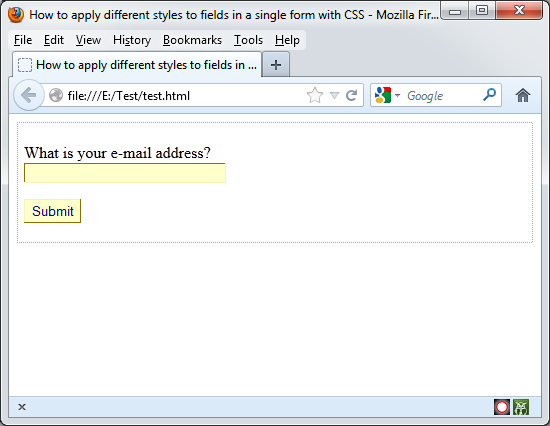Click the search magnifier icon
The image size is (550, 426).
tap(489, 95)
